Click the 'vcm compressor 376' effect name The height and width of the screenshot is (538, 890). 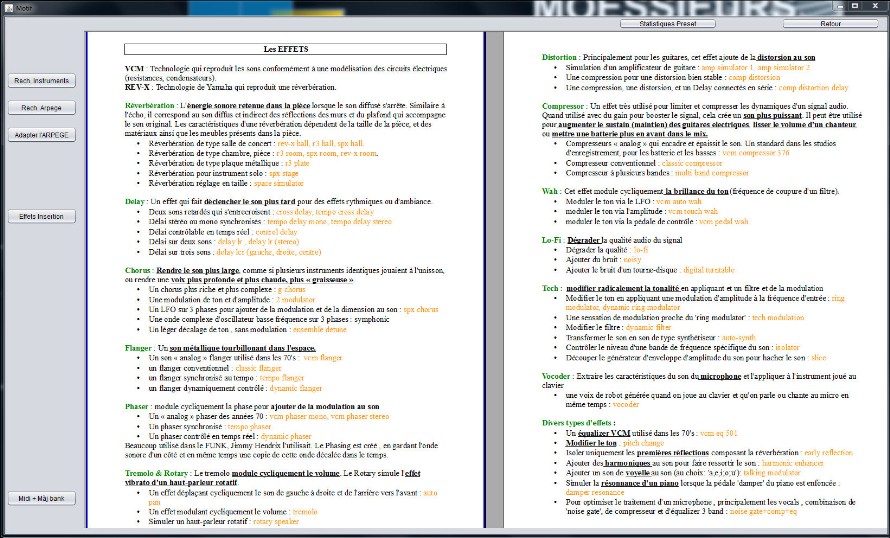[x=755, y=153]
